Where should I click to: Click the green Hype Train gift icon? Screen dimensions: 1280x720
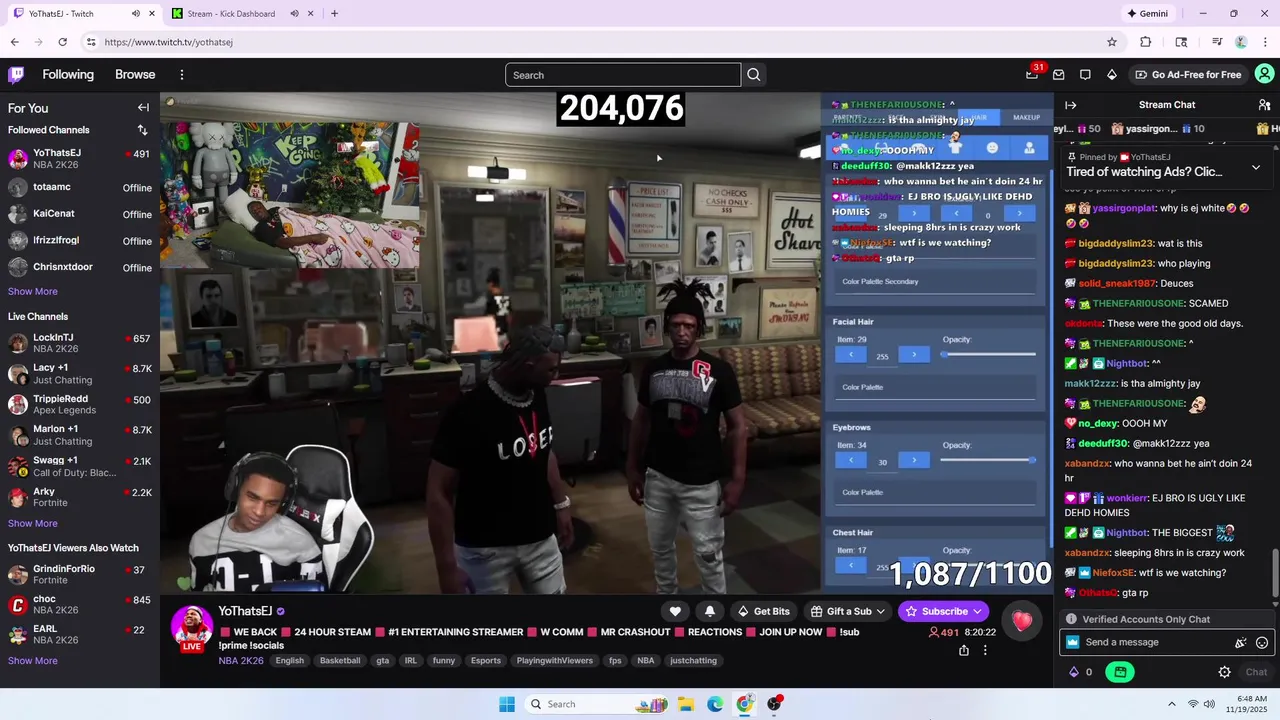(1120, 672)
